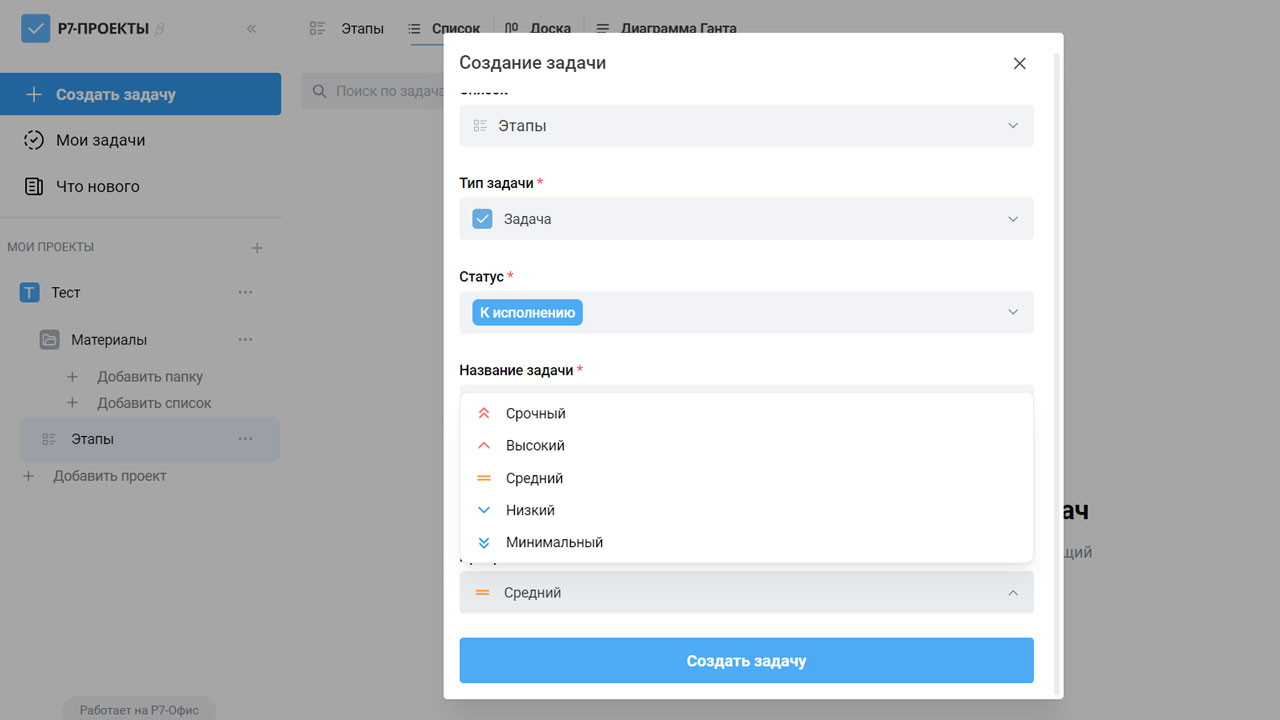Screen dimensions: 1280x720
Task: Click Добавить список link
Action: pos(154,403)
